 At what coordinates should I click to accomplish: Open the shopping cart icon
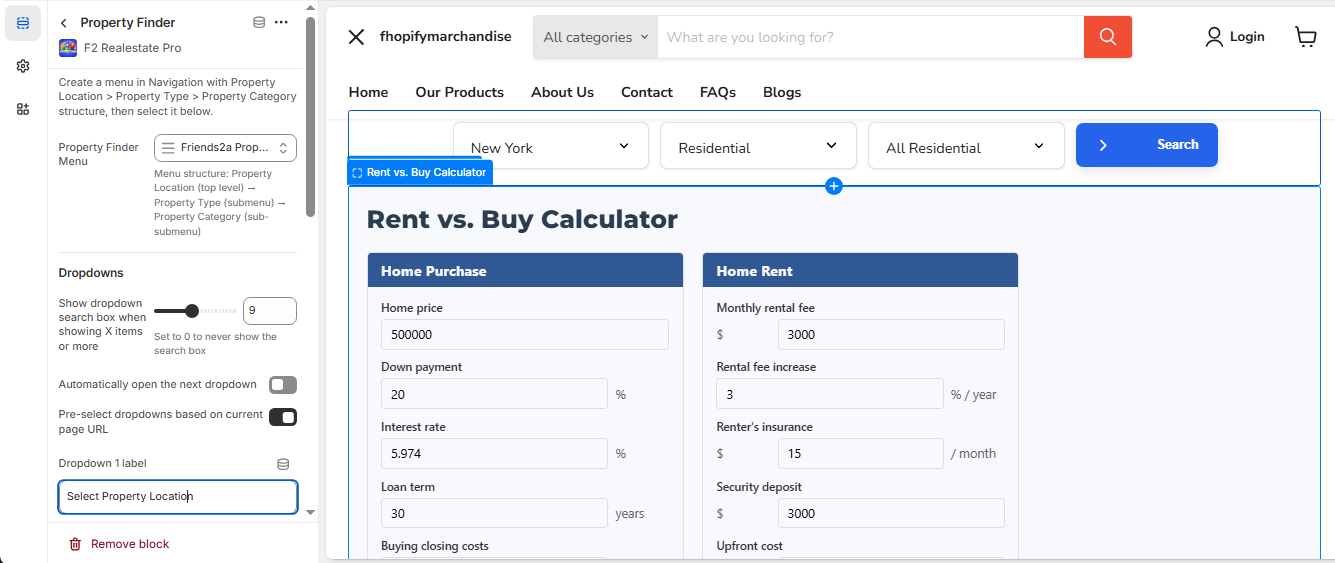pyautogui.click(x=1305, y=37)
